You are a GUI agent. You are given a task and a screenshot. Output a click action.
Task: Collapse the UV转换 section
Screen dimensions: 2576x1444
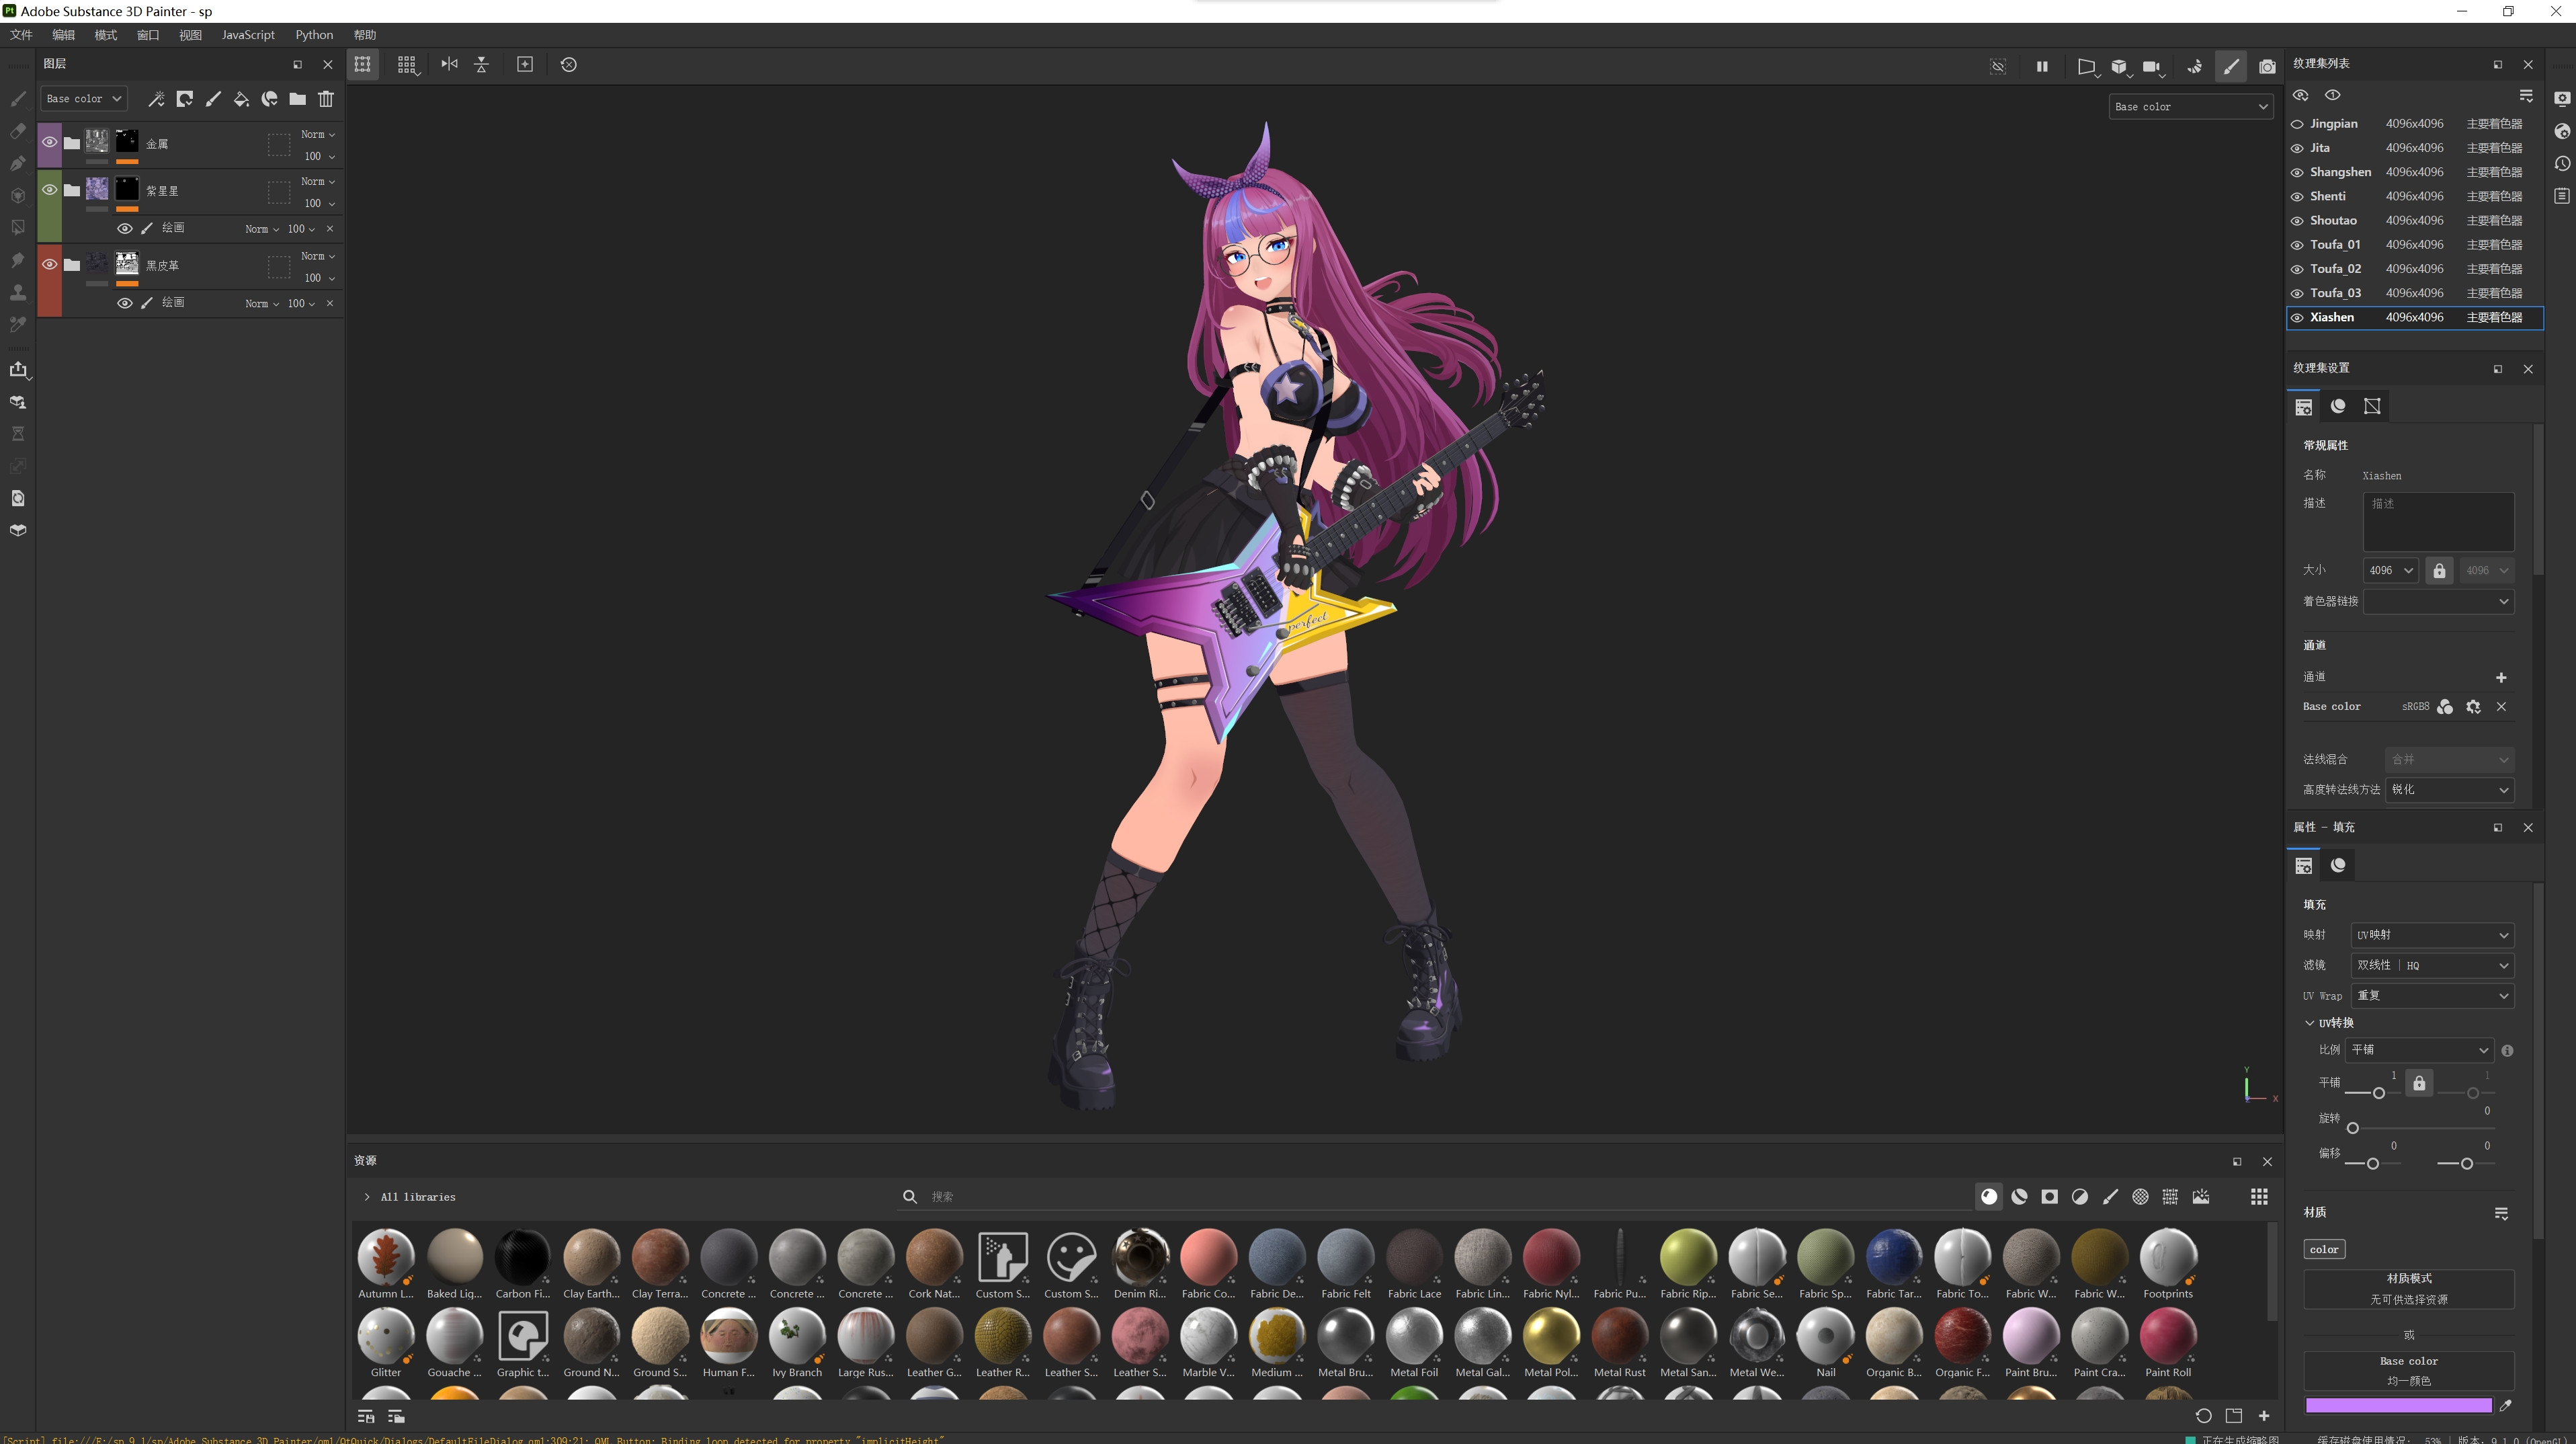tap(2309, 1023)
